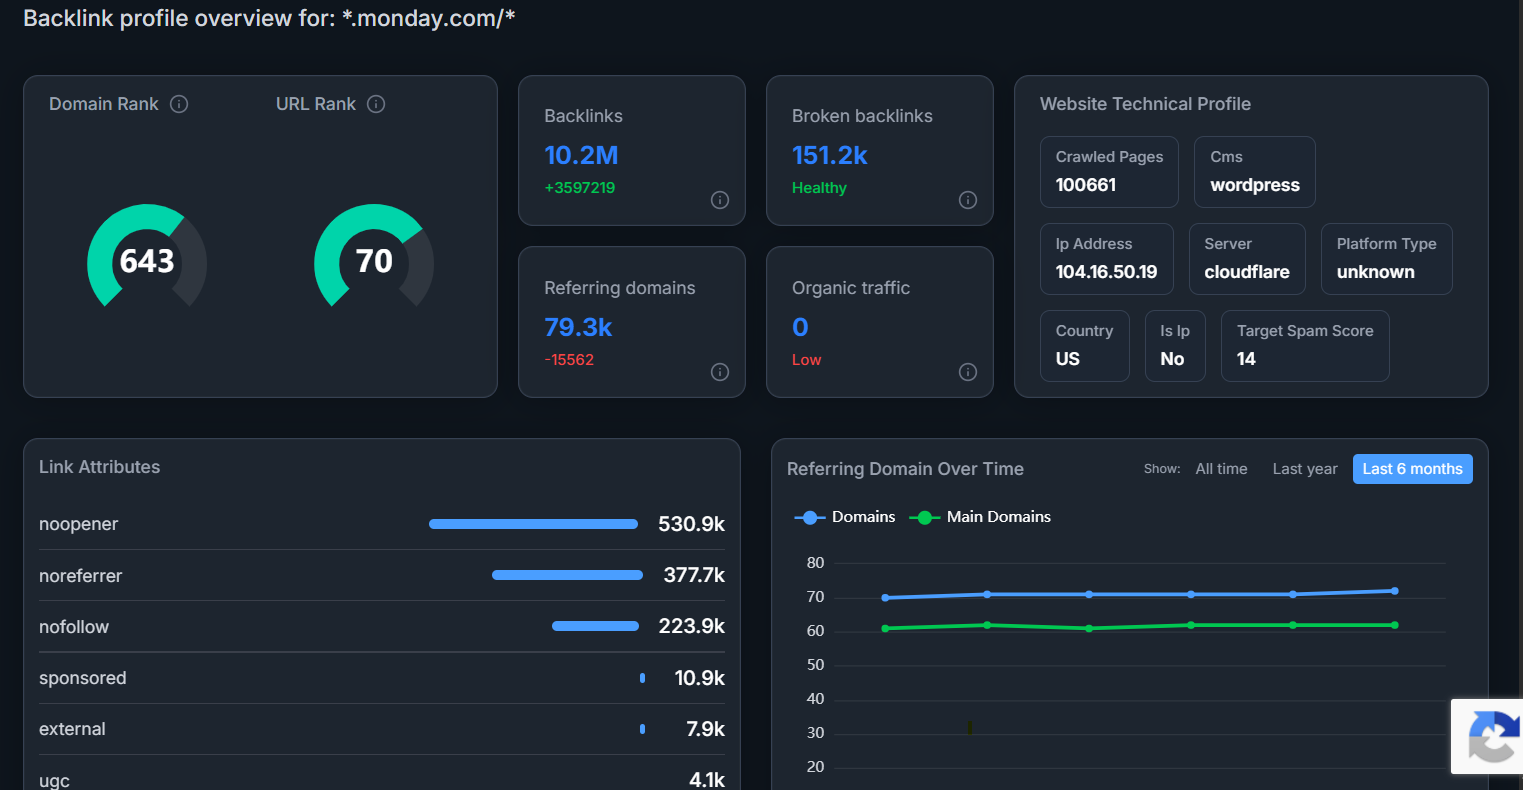Click the 377.7k noreferrer count
Viewport: 1523px width, 790px height.
click(x=694, y=575)
